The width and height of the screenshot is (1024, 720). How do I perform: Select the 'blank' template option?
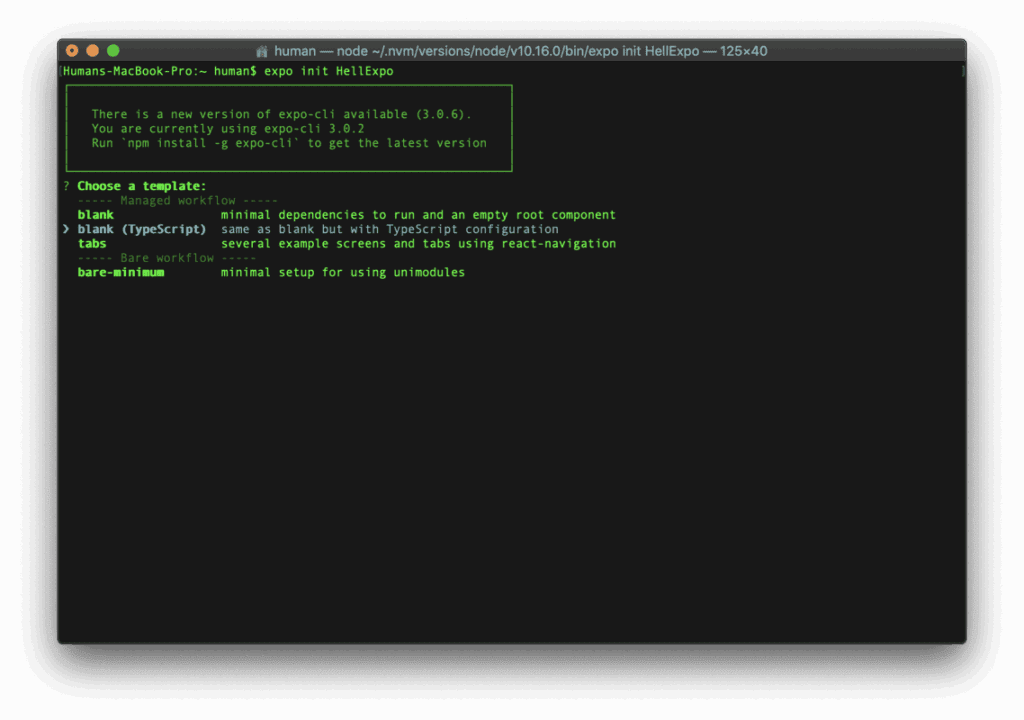point(95,214)
